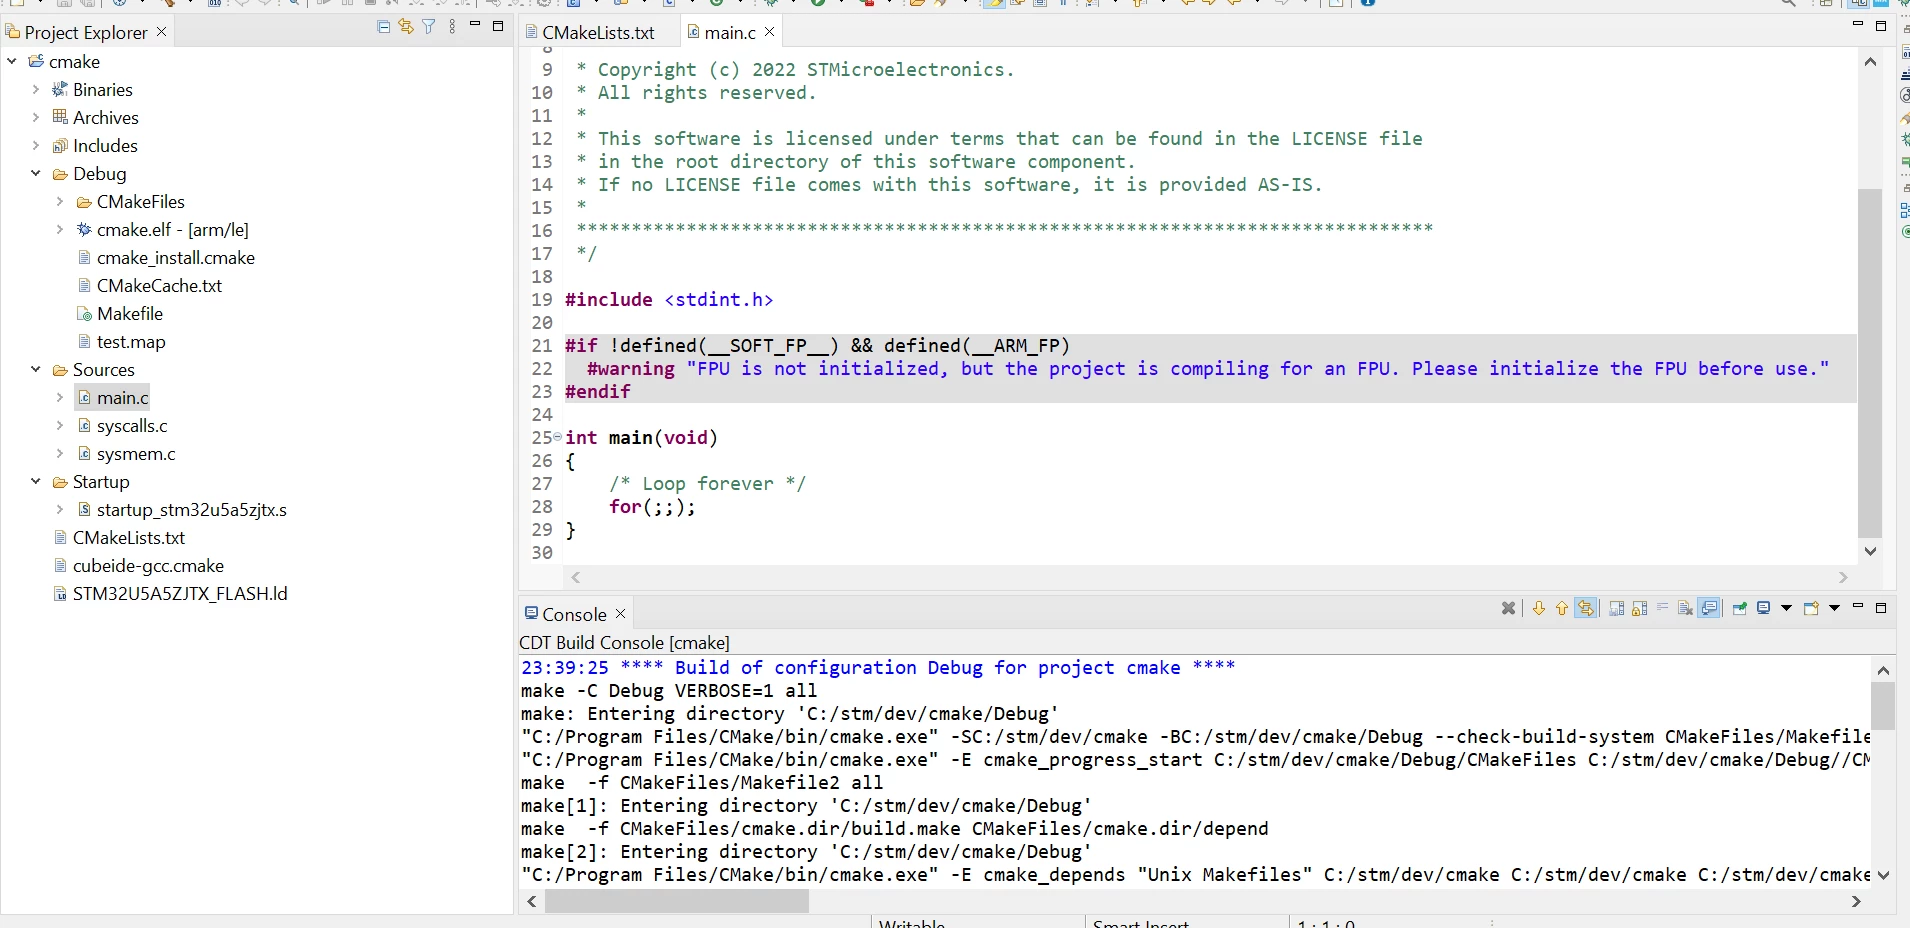Select sysmem.c source file
The height and width of the screenshot is (928, 1910).
[x=136, y=453]
